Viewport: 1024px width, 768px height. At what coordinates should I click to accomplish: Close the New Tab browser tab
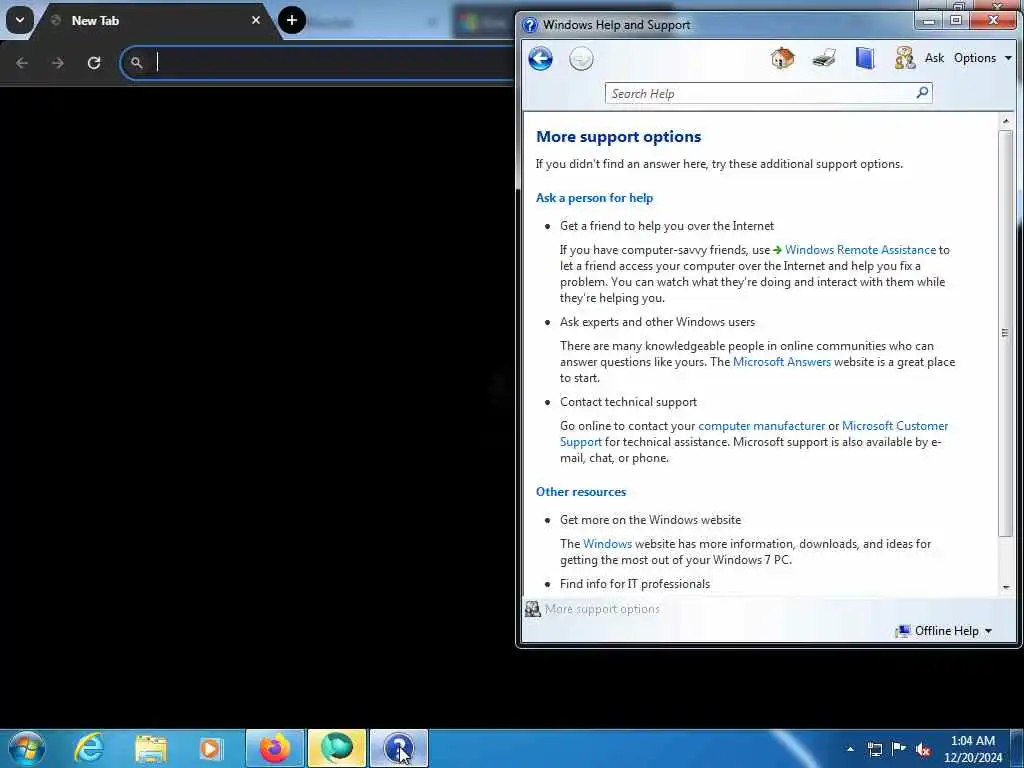[256, 20]
